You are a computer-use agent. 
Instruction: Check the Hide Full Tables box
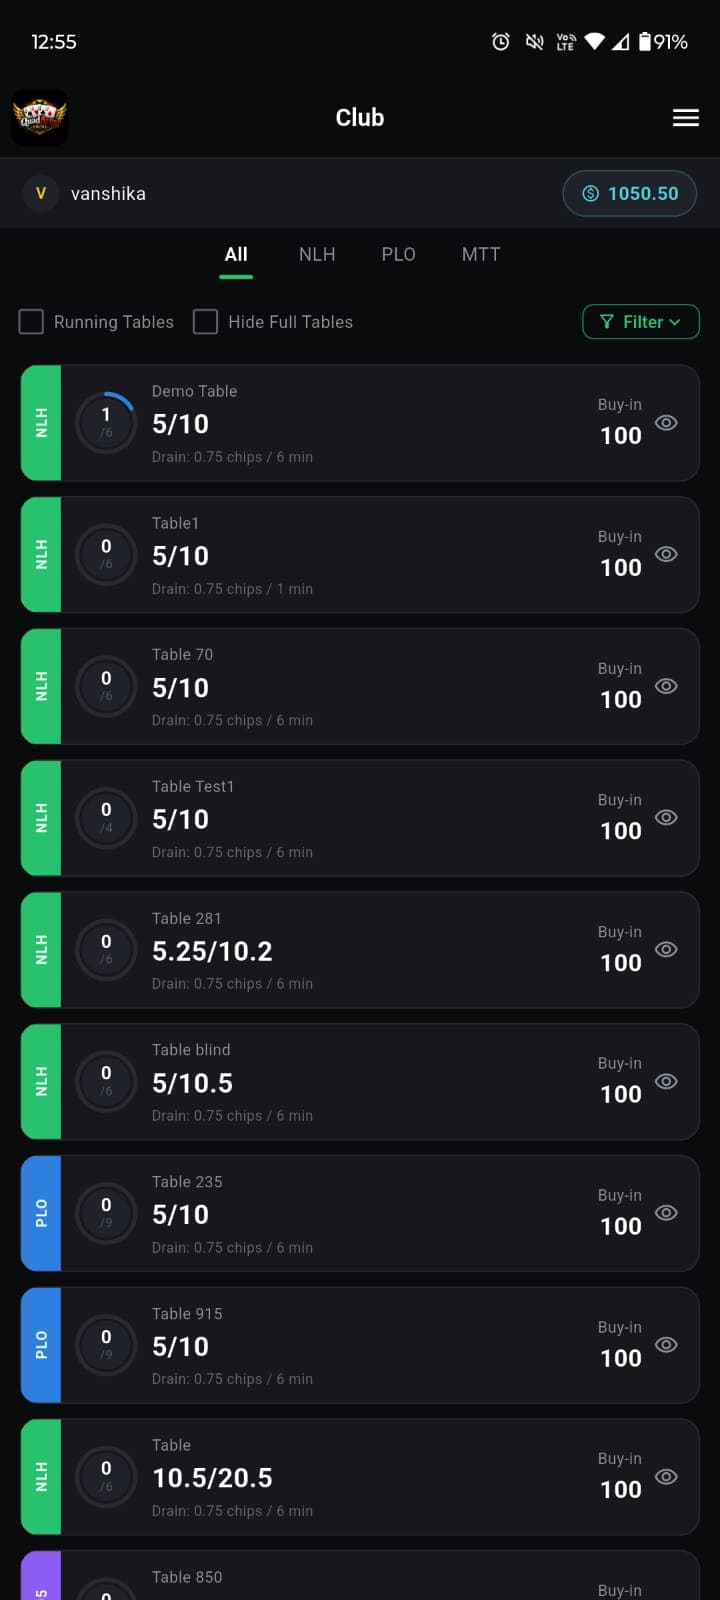pos(206,322)
